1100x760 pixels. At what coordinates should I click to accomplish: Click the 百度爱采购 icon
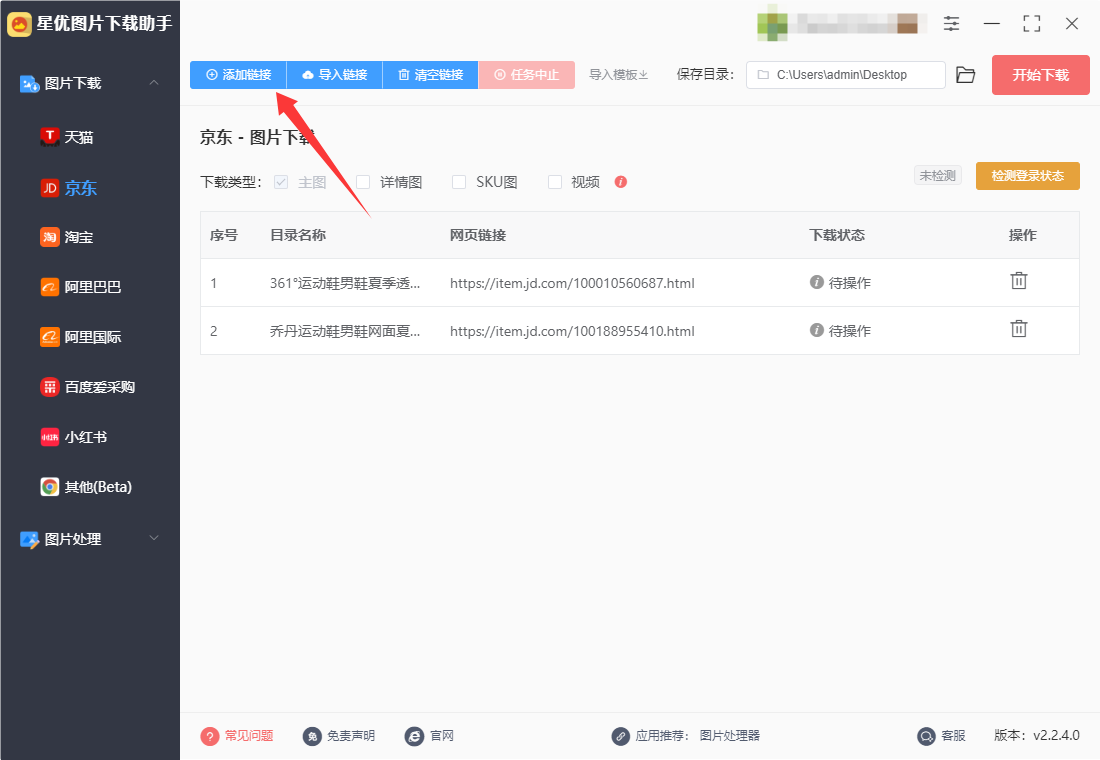tap(49, 387)
